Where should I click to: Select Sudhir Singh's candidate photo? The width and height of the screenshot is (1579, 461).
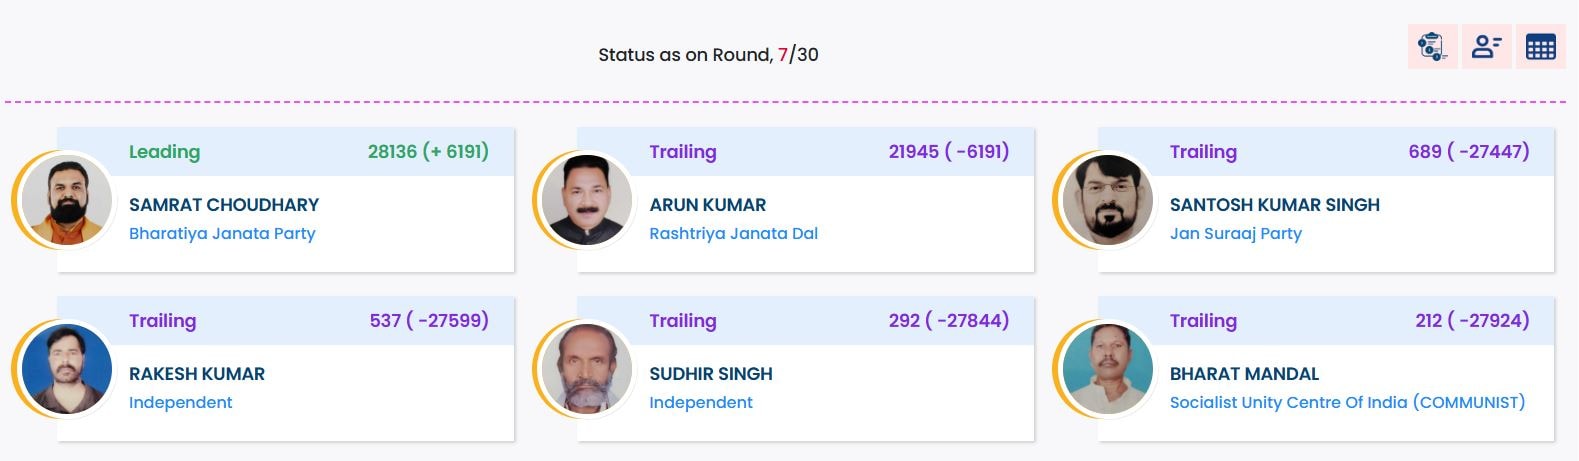click(x=587, y=369)
